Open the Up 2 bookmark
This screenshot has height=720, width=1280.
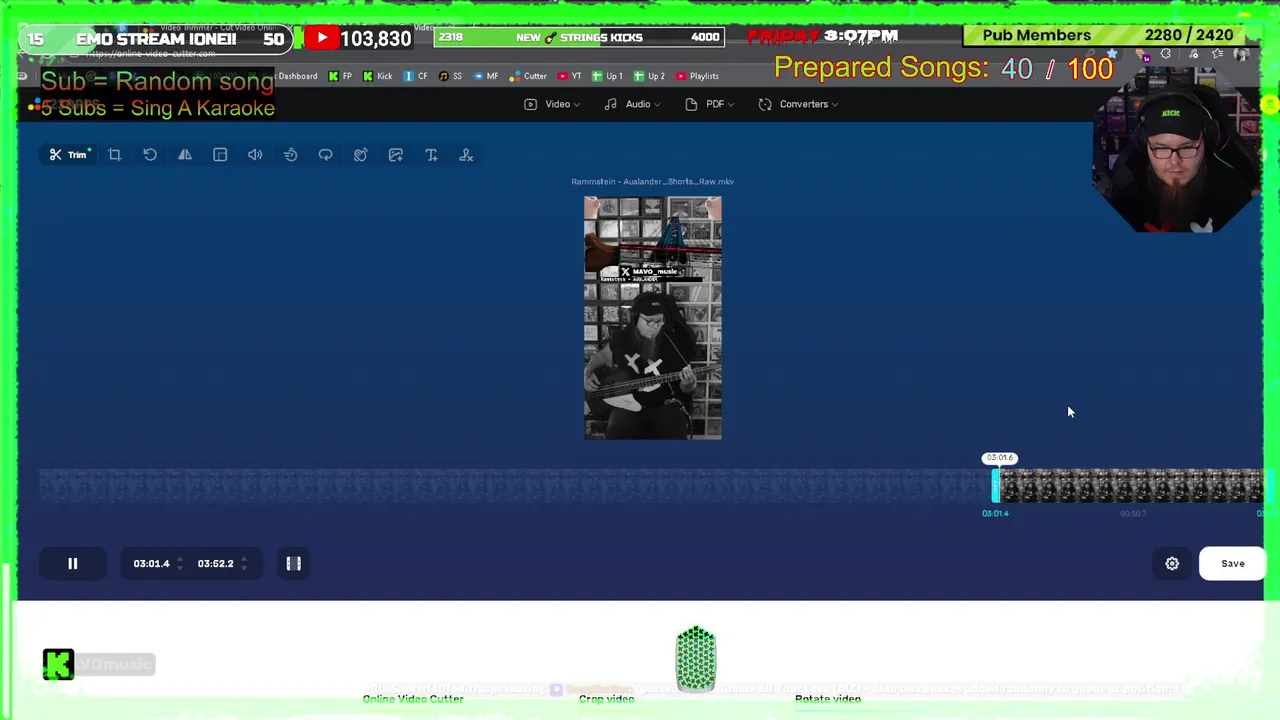click(x=649, y=76)
